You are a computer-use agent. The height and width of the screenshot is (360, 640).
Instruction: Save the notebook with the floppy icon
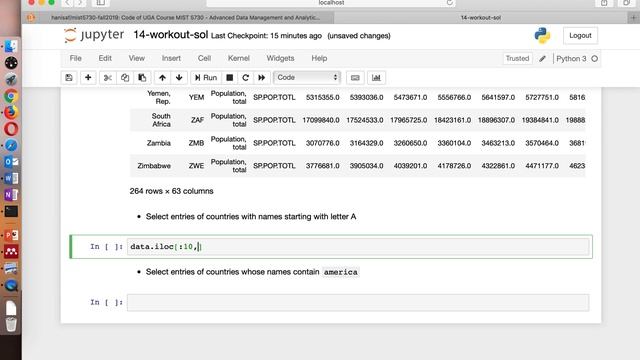pos(69,78)
